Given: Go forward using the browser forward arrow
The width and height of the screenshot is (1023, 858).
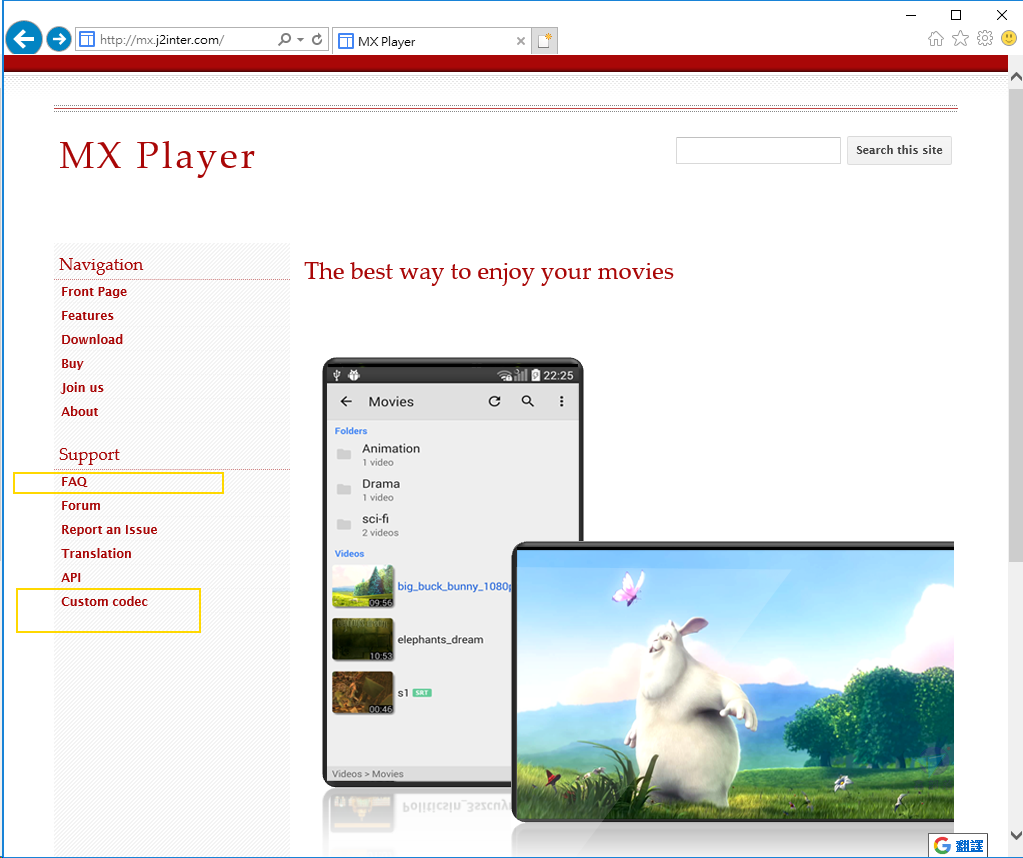Looking at the screenshot, I should tap(59, 39).
